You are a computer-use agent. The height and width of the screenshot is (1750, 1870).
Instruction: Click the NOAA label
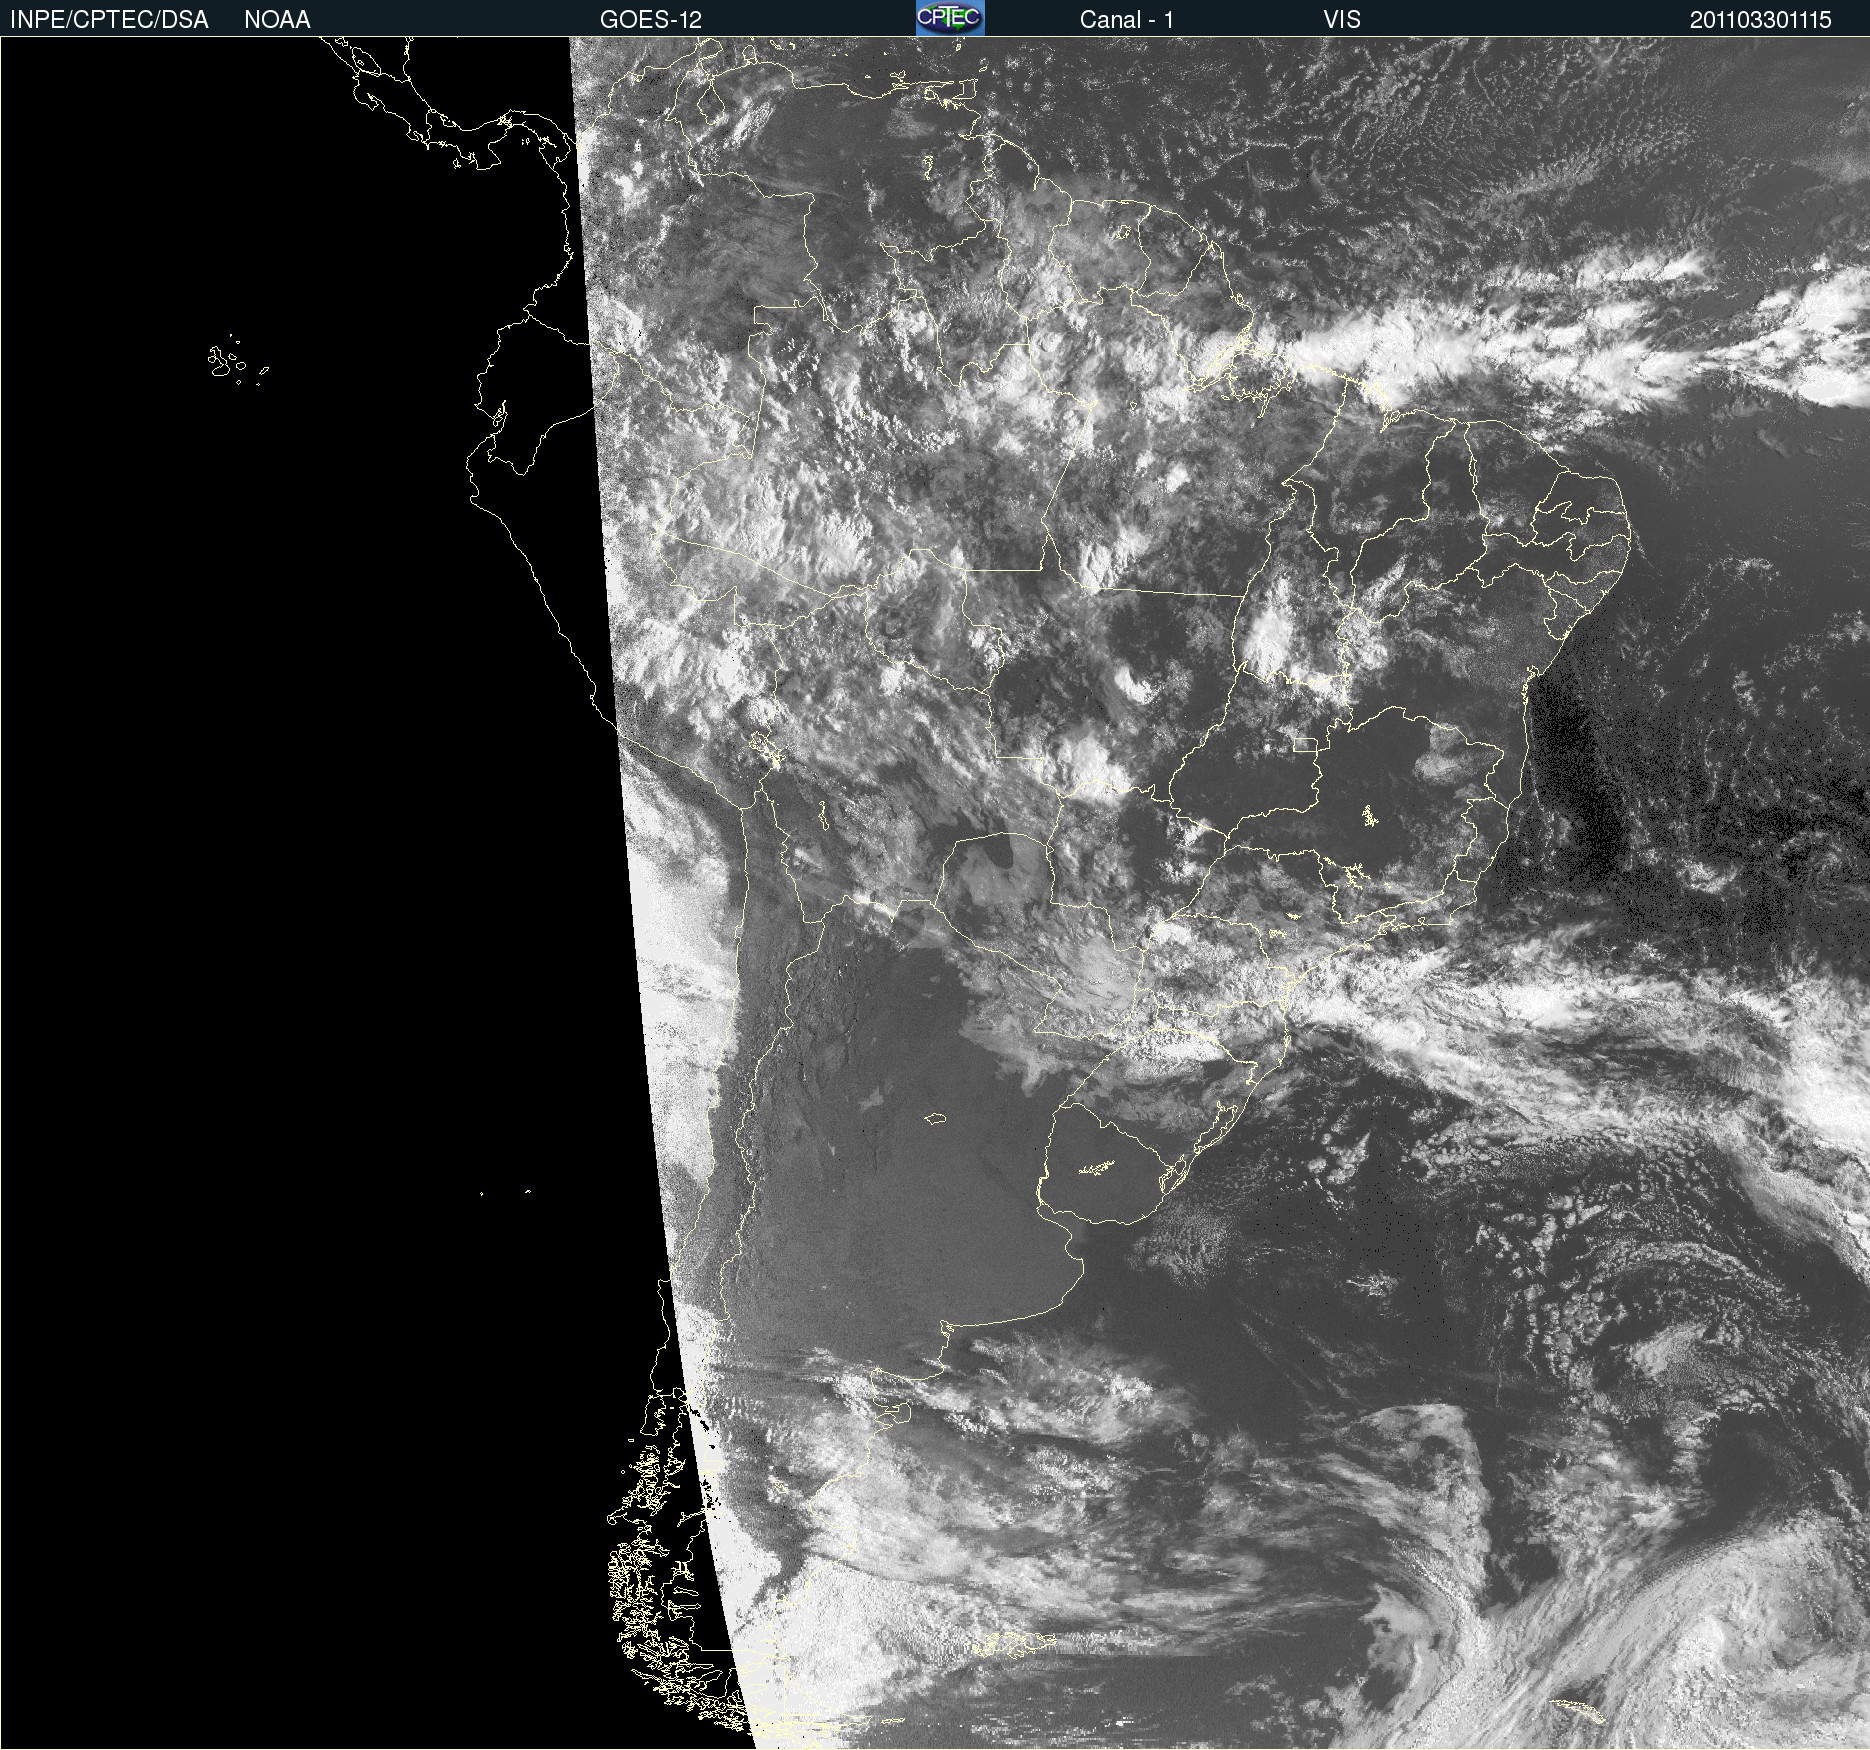277,20
